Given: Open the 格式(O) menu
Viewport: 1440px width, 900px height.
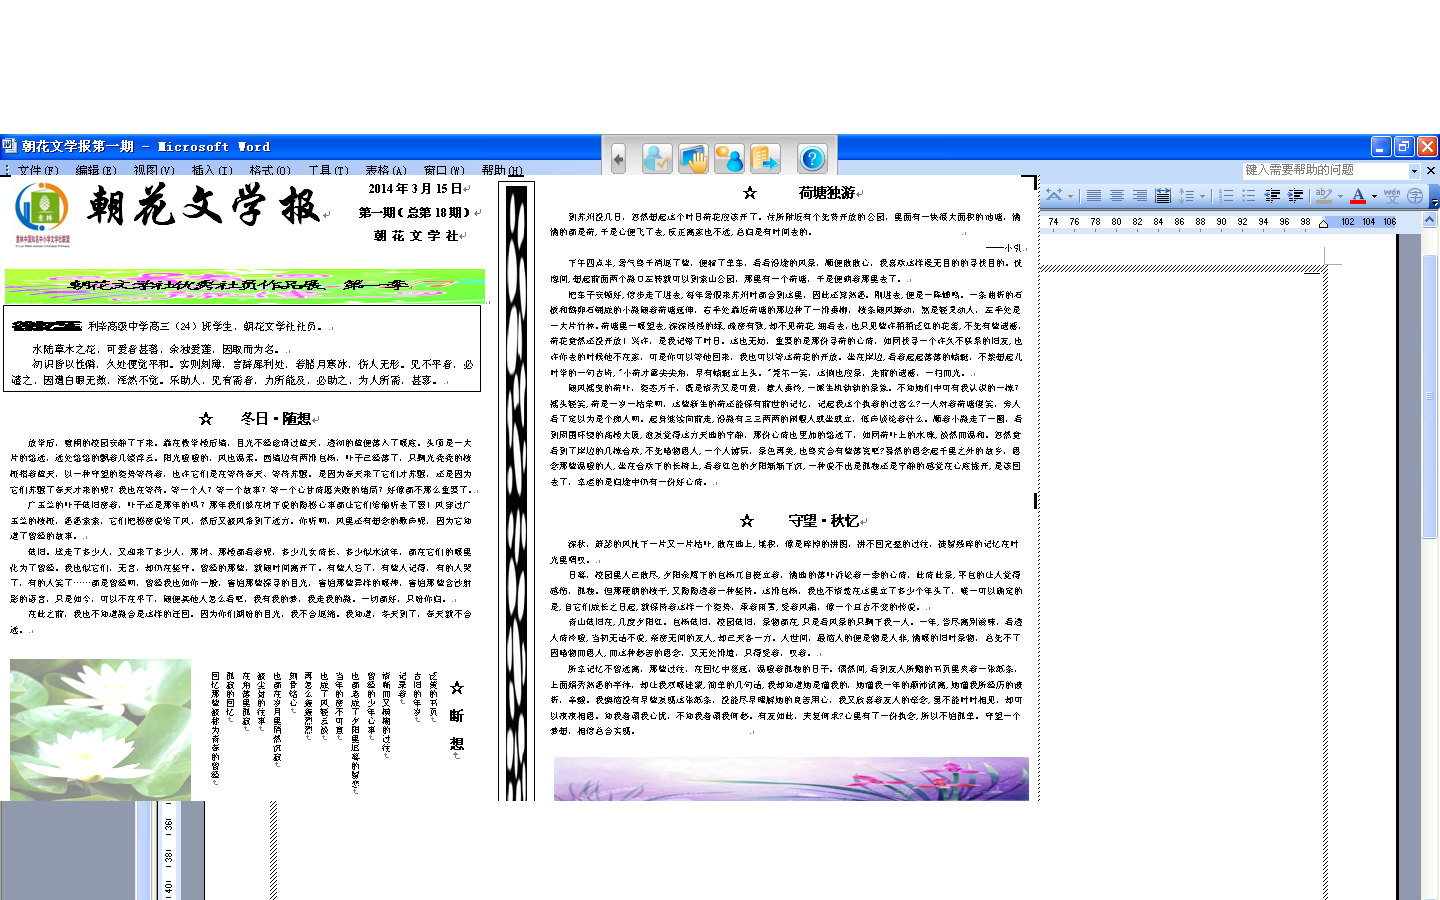Looking at the screenshot, I should pos(270,170).
